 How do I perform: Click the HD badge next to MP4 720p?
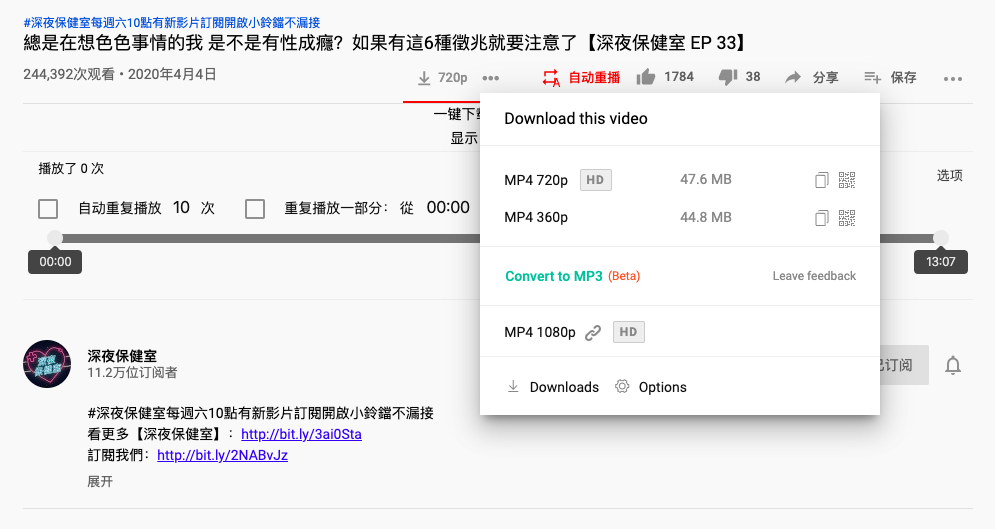596,180
